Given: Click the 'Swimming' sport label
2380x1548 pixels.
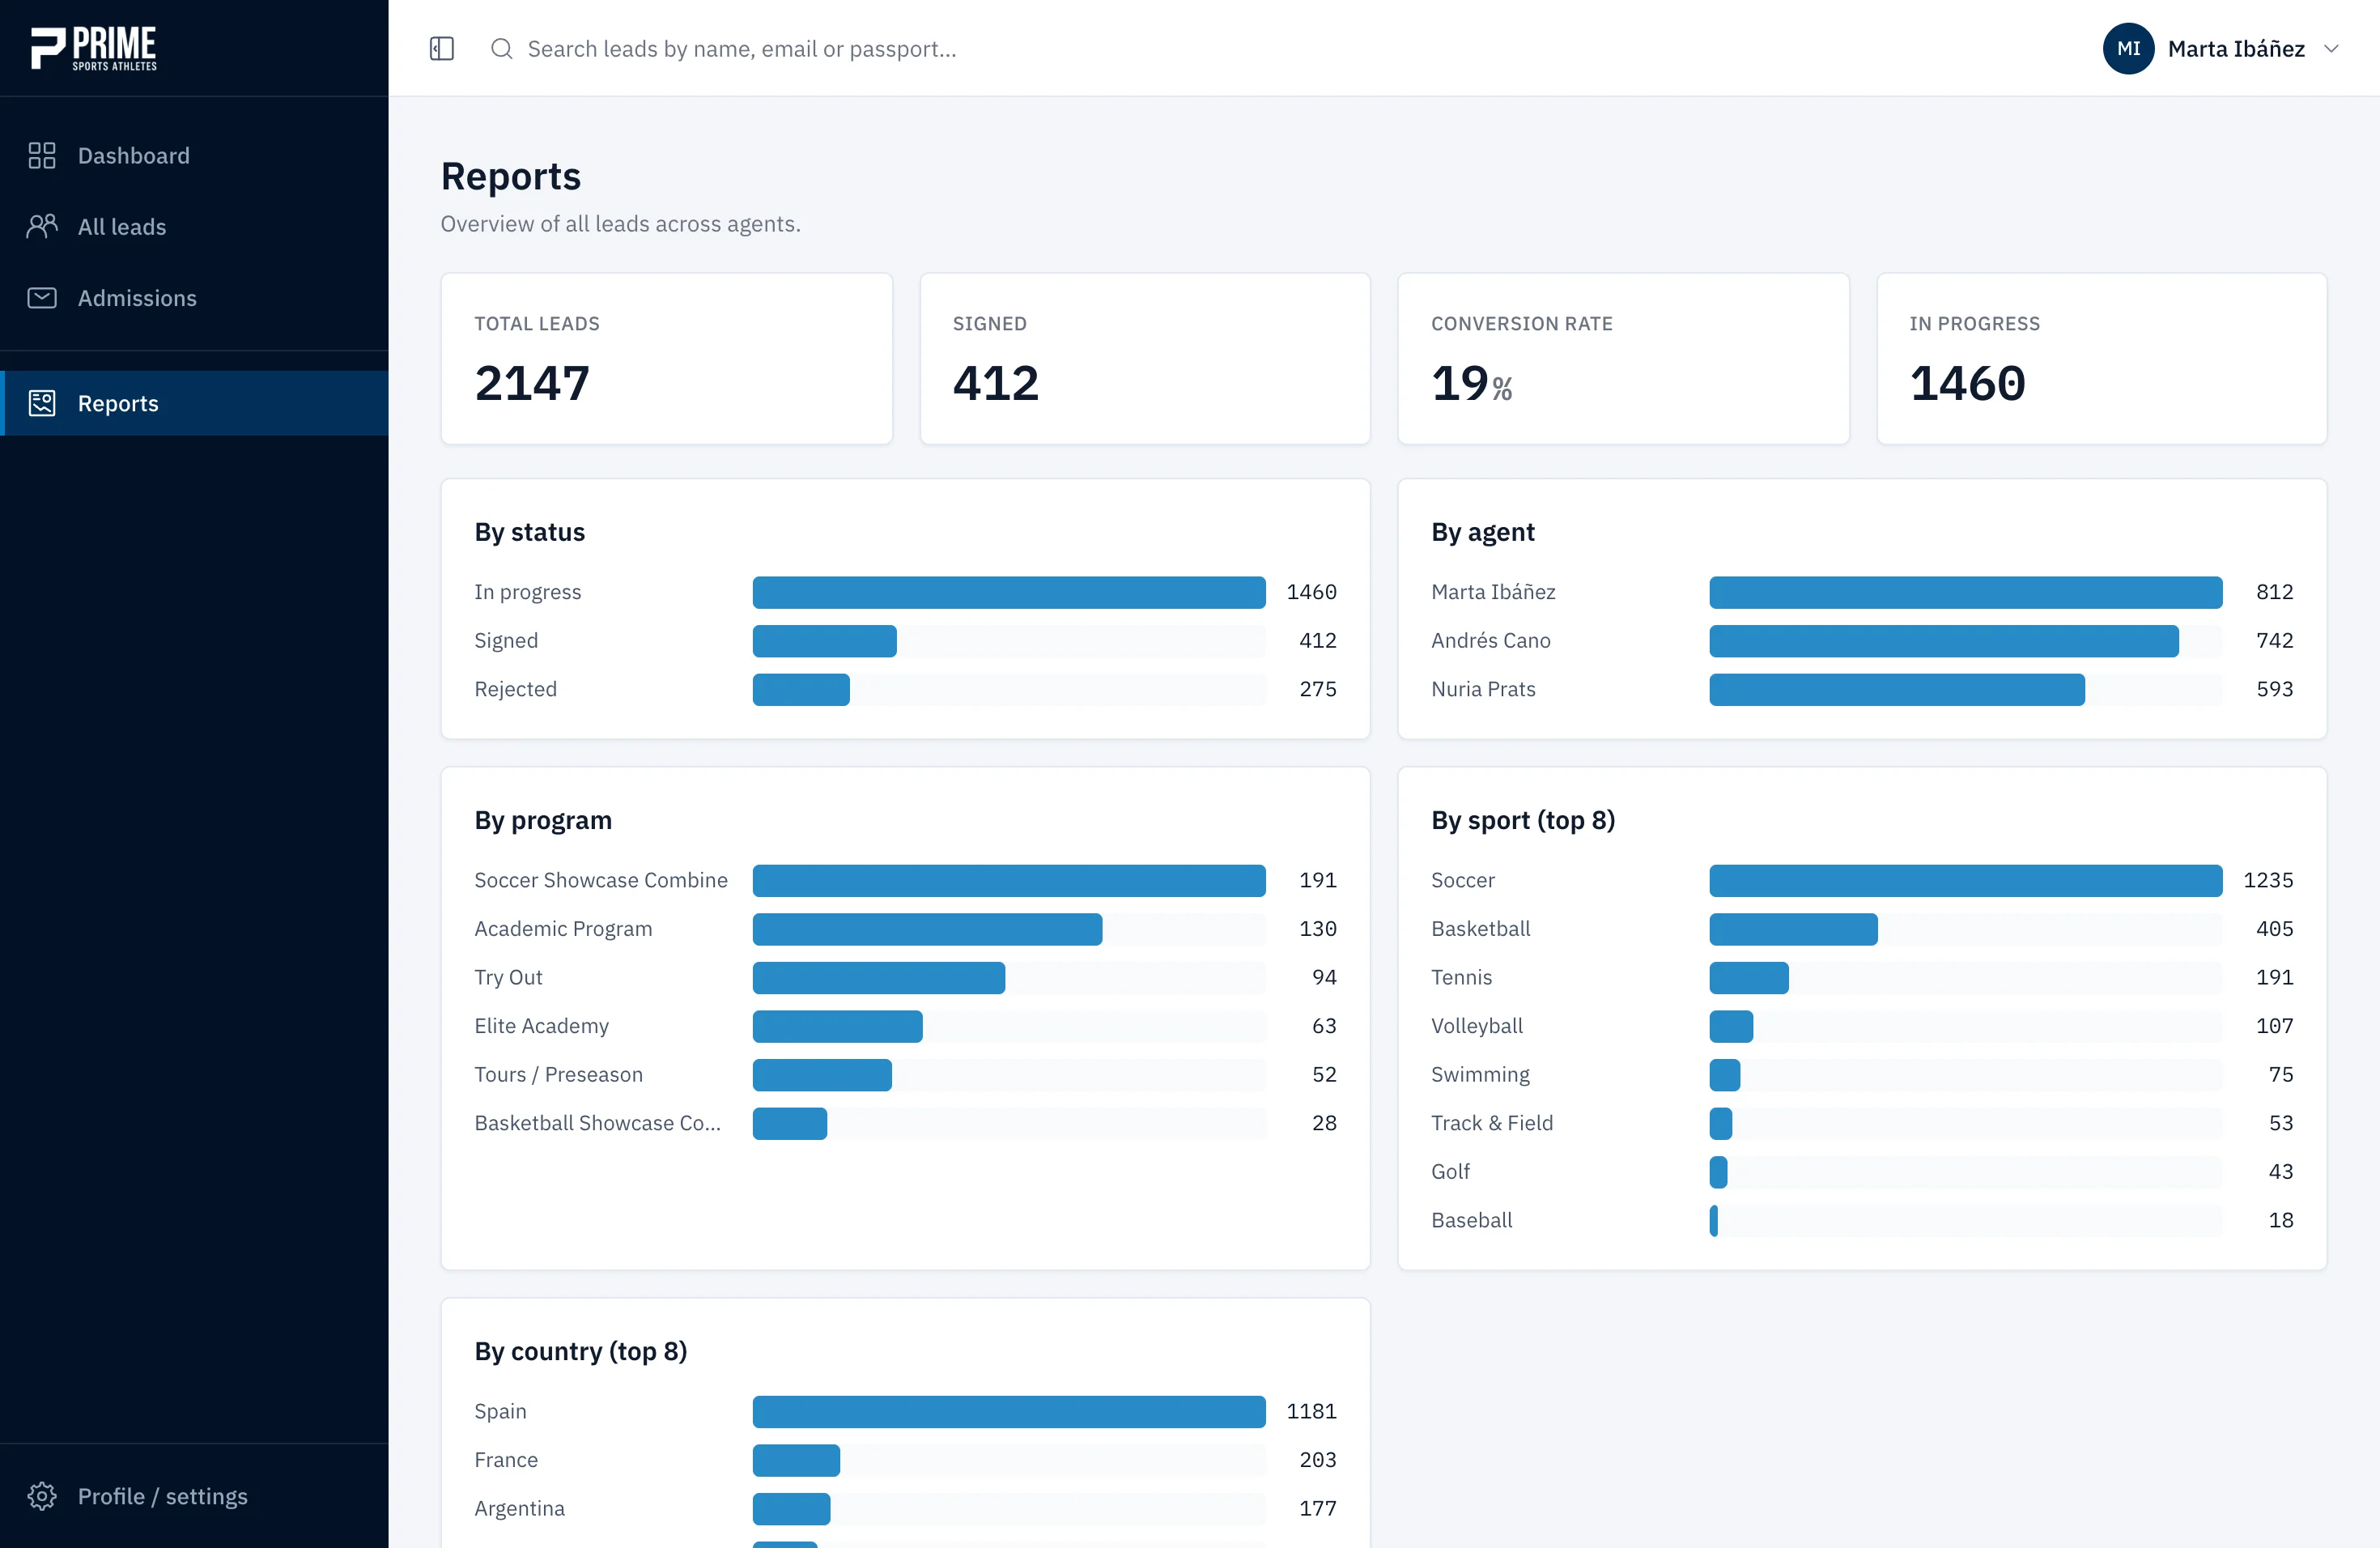Looking at the screenshot, I should 1480,1074.
